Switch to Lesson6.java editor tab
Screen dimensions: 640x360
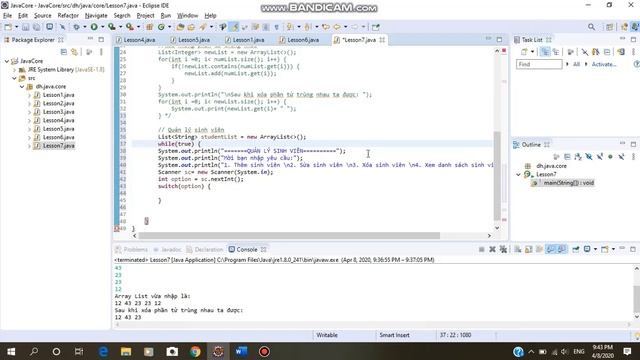pyautogui.click(x=299, y=40)
